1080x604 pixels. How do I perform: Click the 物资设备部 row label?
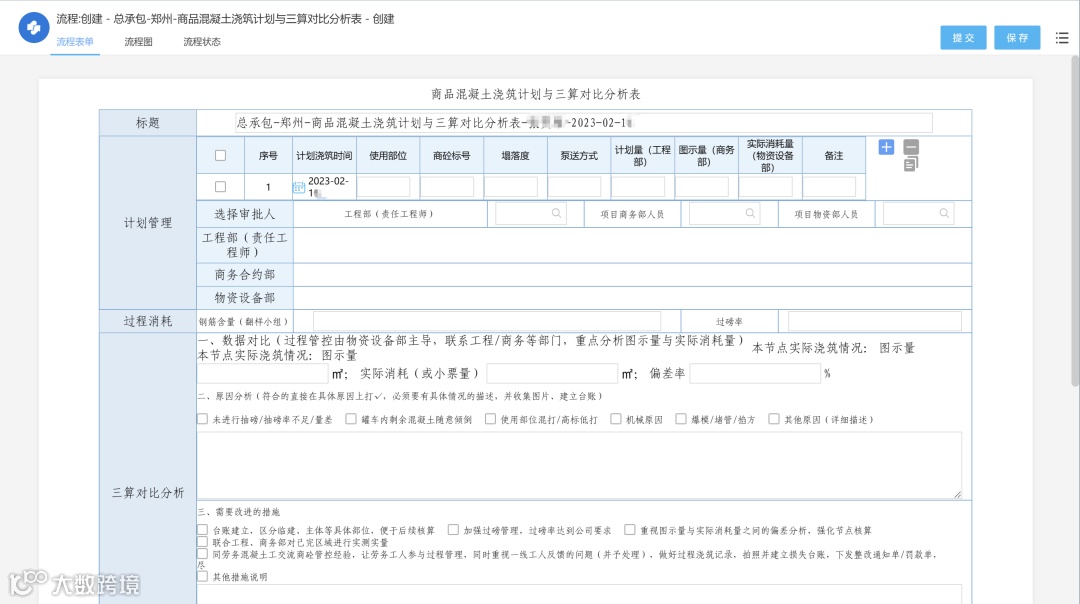245,298
